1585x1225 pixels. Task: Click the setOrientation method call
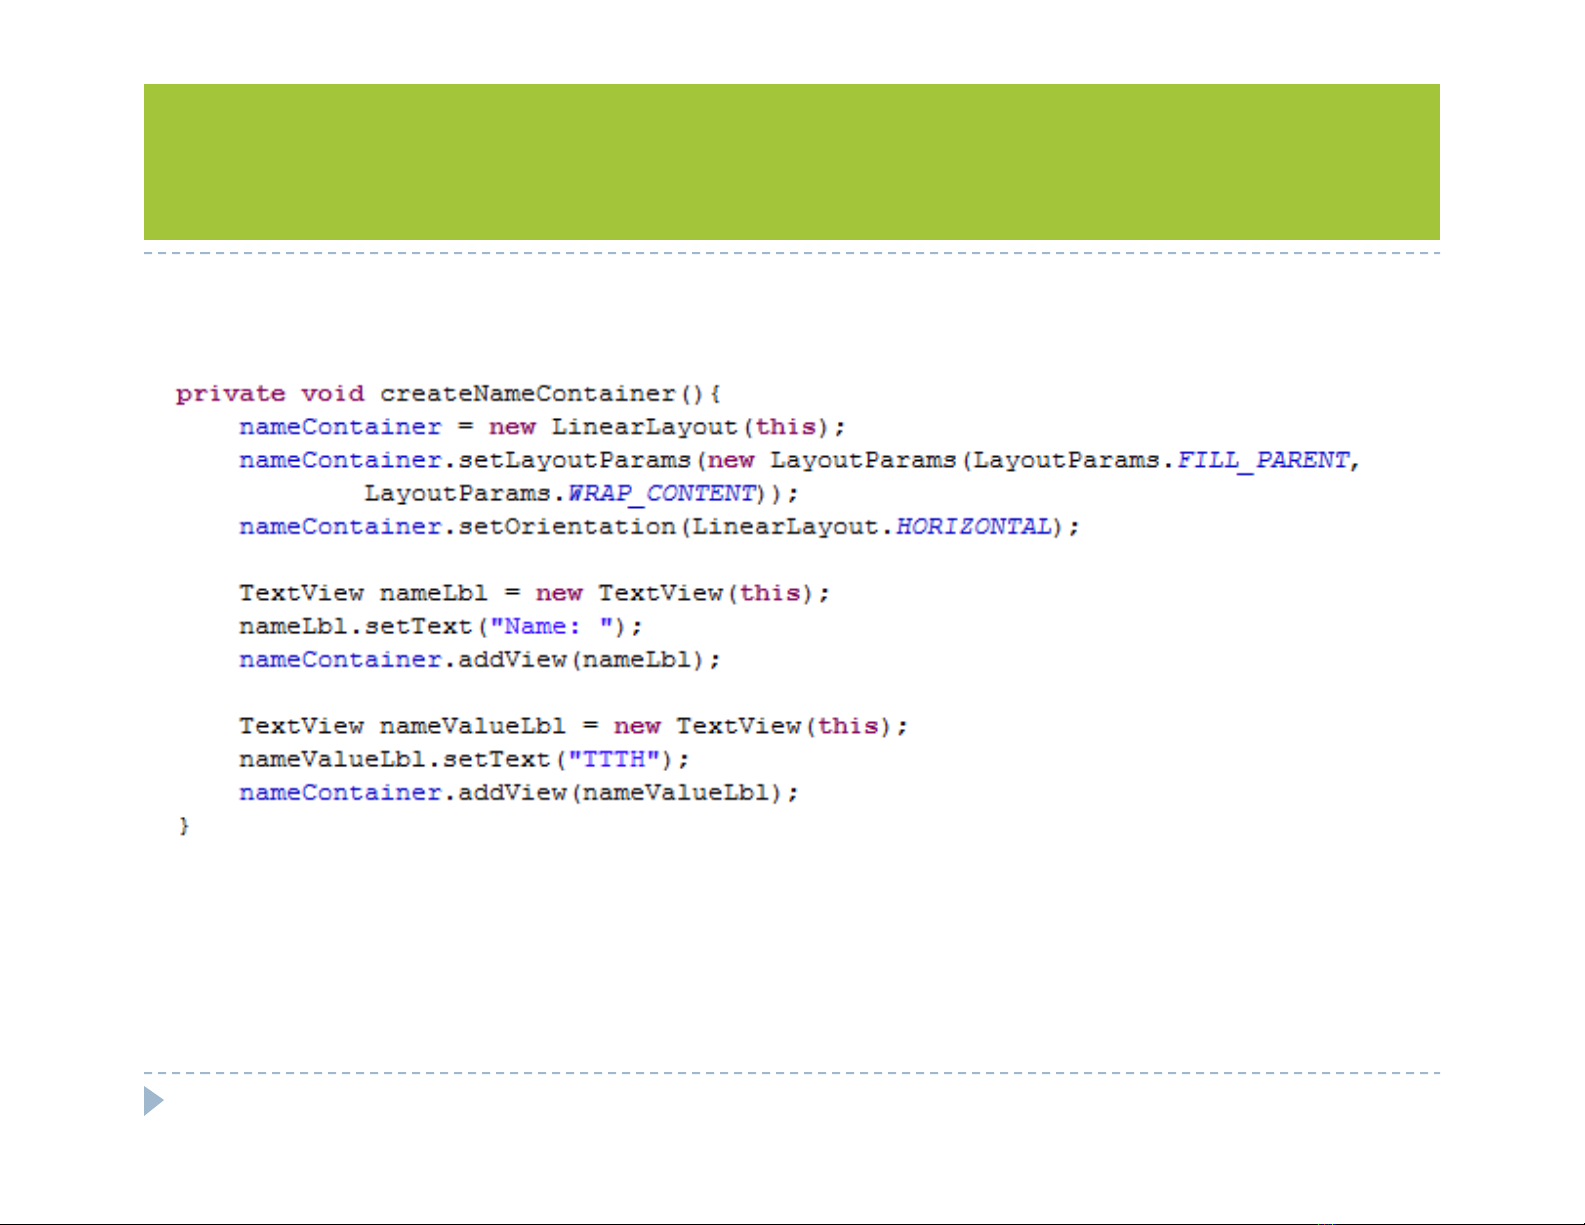click(566, 527)
